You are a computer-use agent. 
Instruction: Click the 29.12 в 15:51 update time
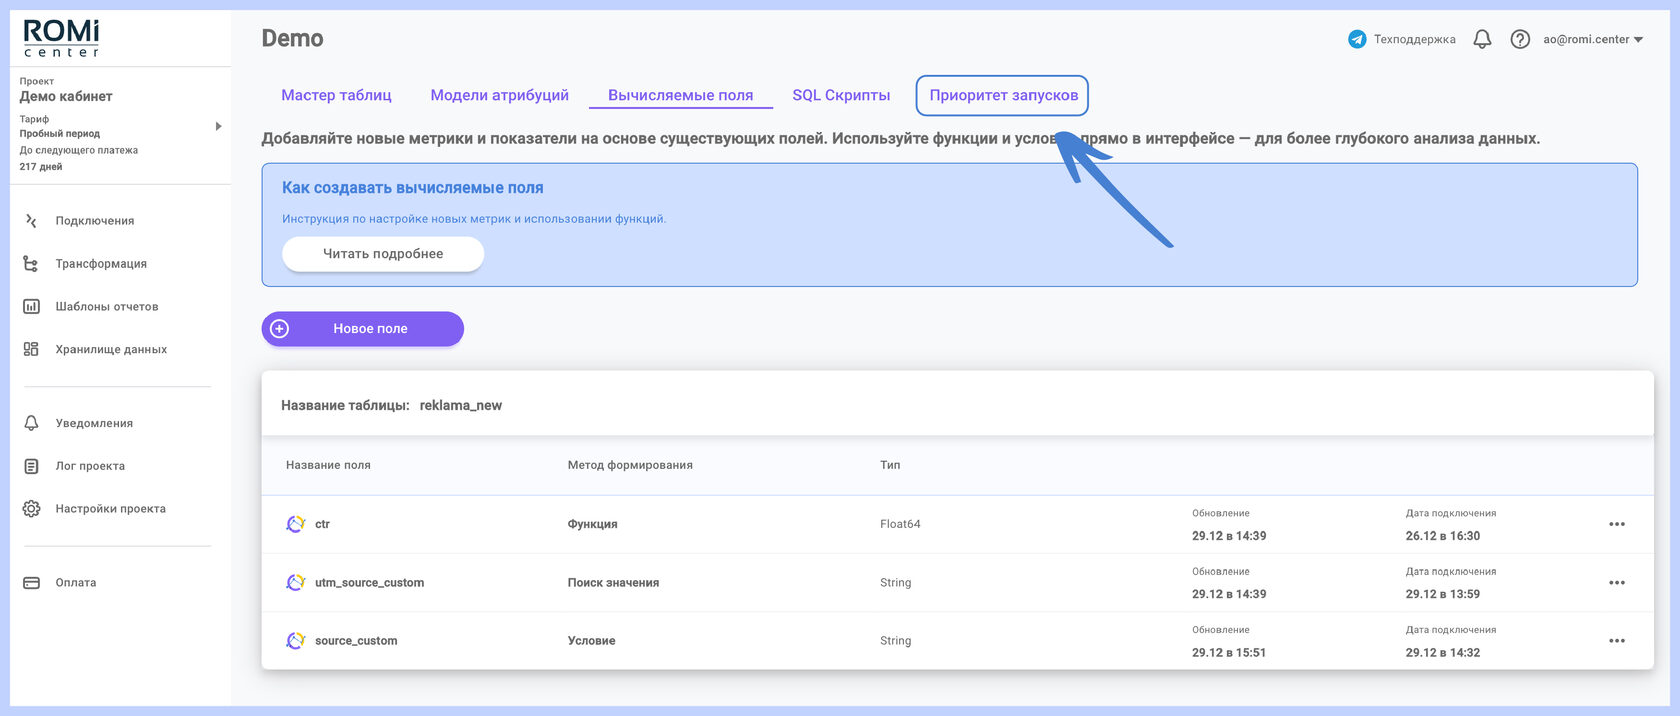click(x=1229, y=653)
